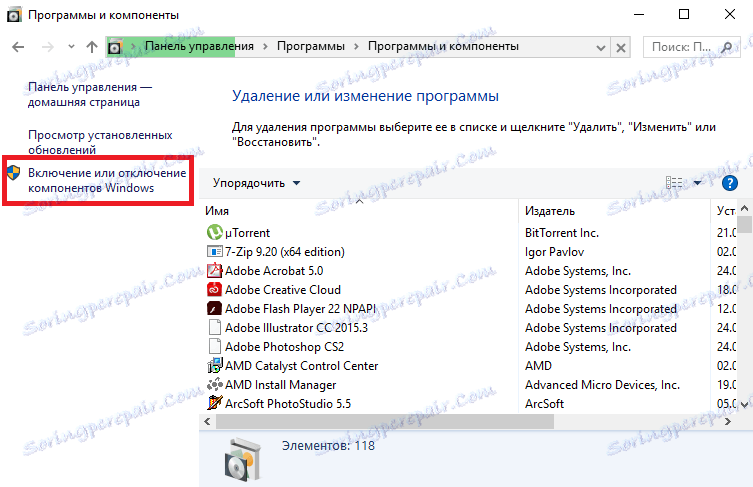The width and height of the screenshot is (753, 487).
Task: Select Adobe Creative Cloud entry
Action: click(x=283, y=290)
